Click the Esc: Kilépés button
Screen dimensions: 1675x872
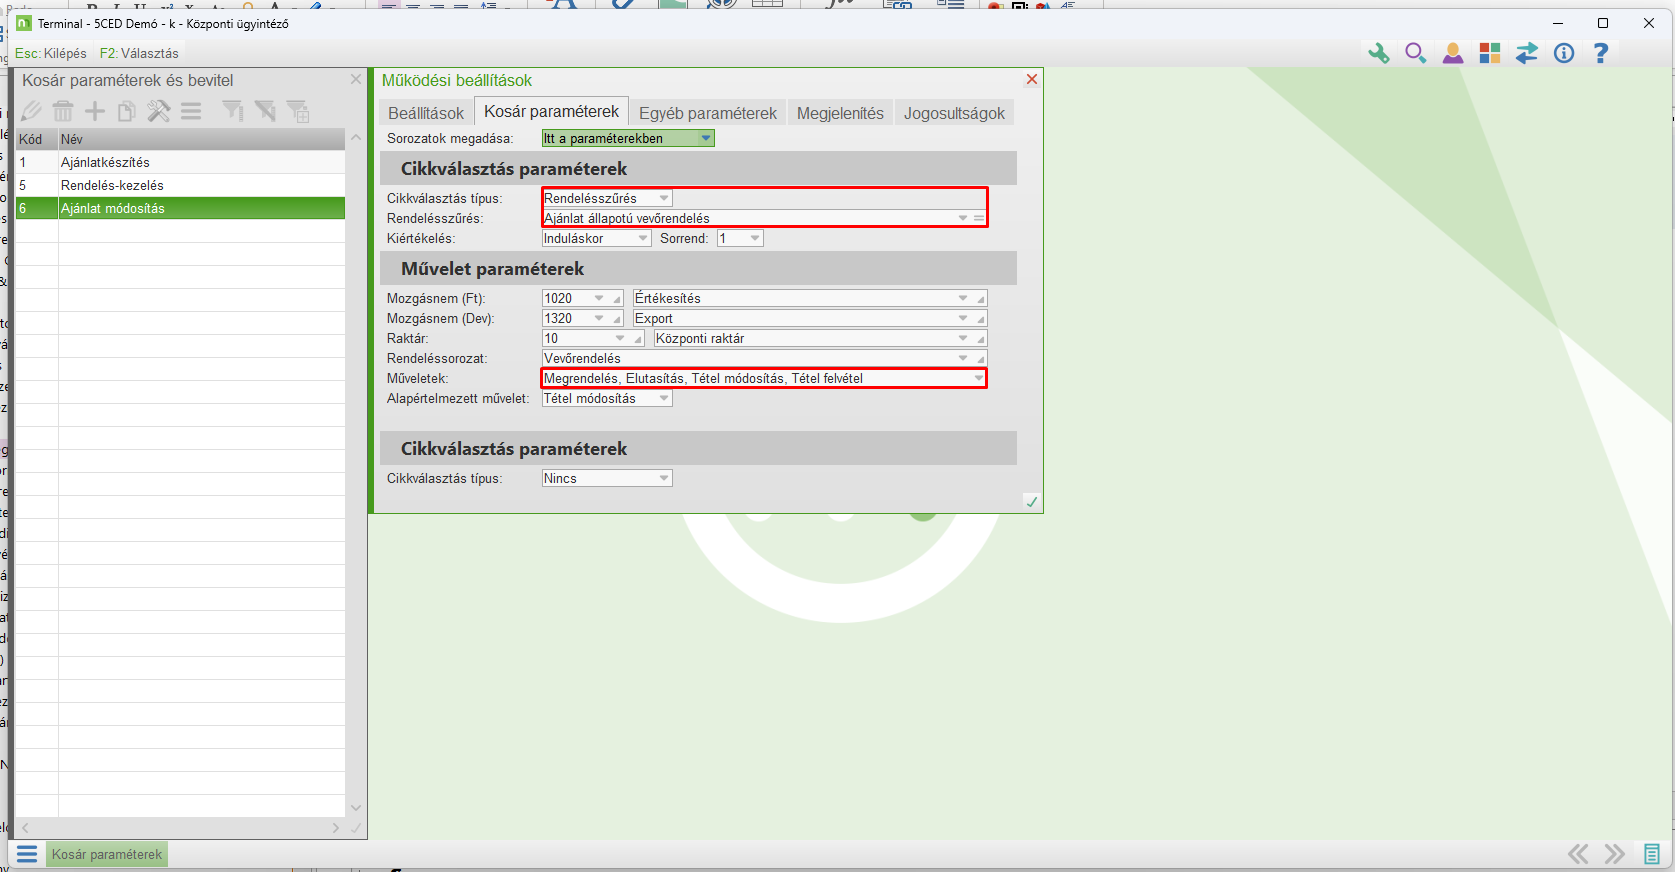tap(51, 53)
